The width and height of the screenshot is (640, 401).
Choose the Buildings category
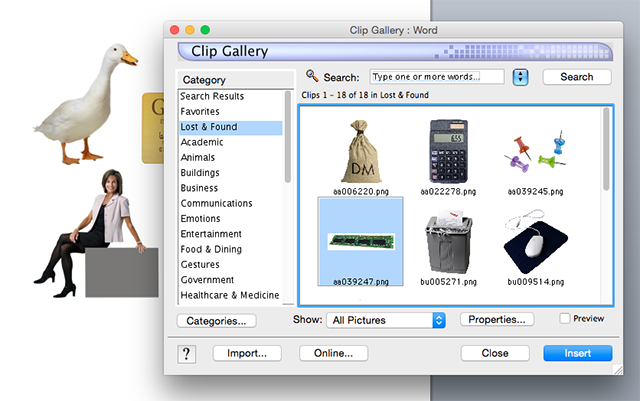click(231, 173)
